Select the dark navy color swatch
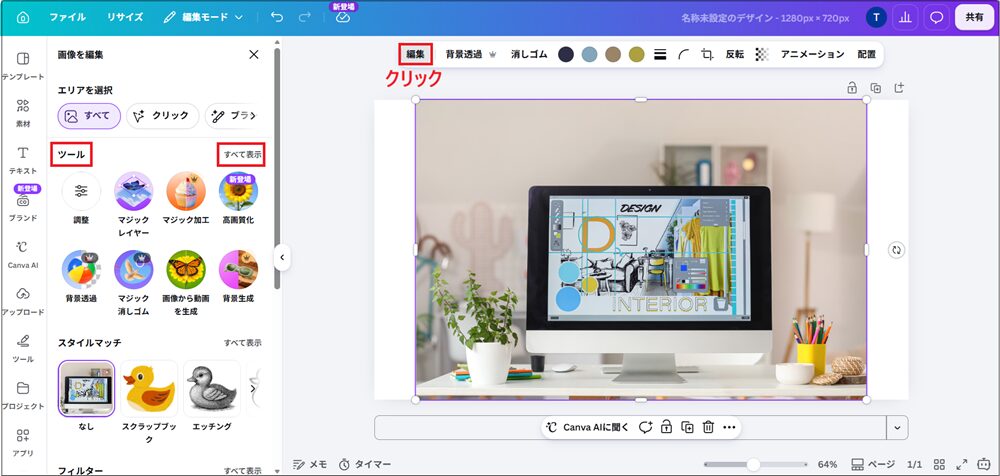Image resolution: width=1000 pixels, height=476 pixels. click(x=566, y=54)
